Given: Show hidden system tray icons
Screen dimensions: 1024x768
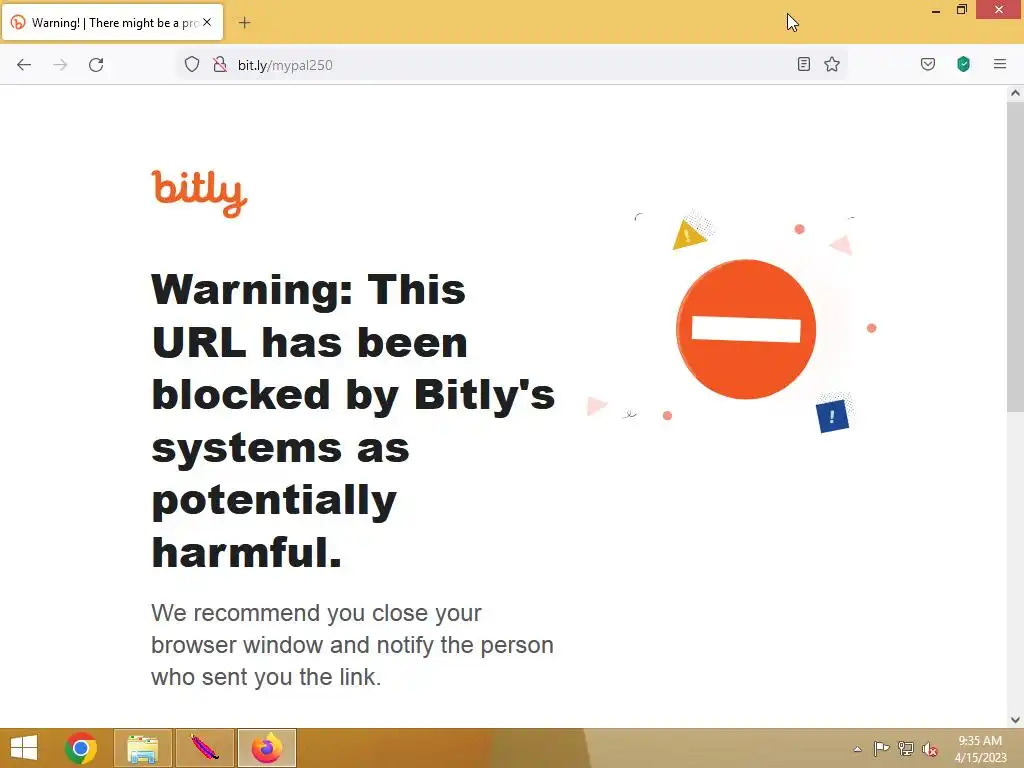Looking at the screenshot, I should click(857, 749).
